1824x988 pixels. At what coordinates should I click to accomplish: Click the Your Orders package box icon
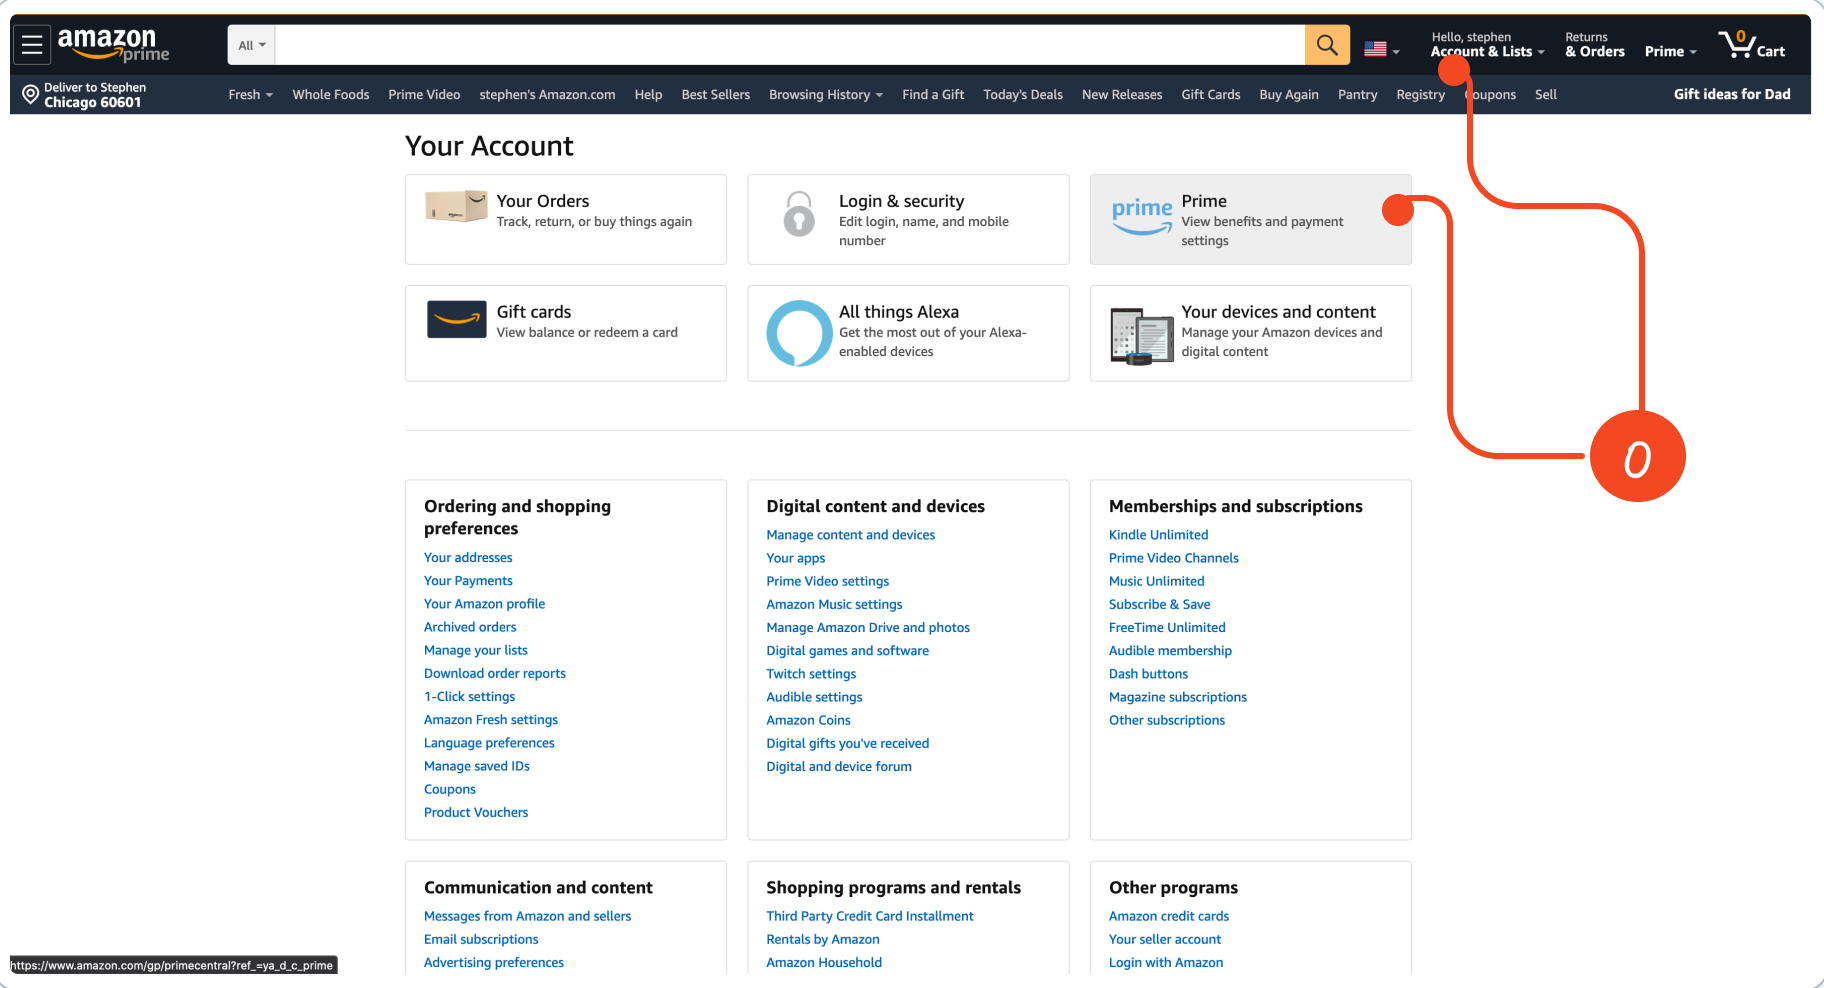pyautogui.click(x=456, y=206)
